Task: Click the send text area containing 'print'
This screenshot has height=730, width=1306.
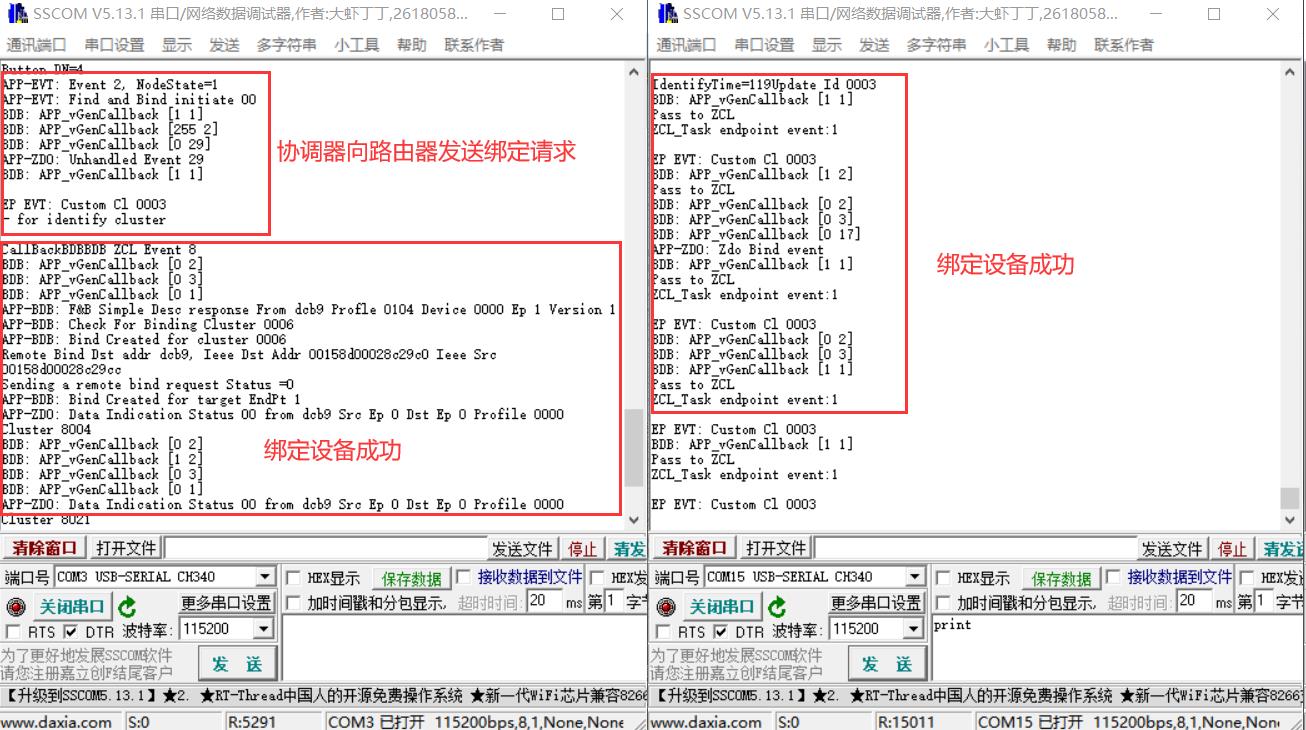Action: pos(1117,650)
